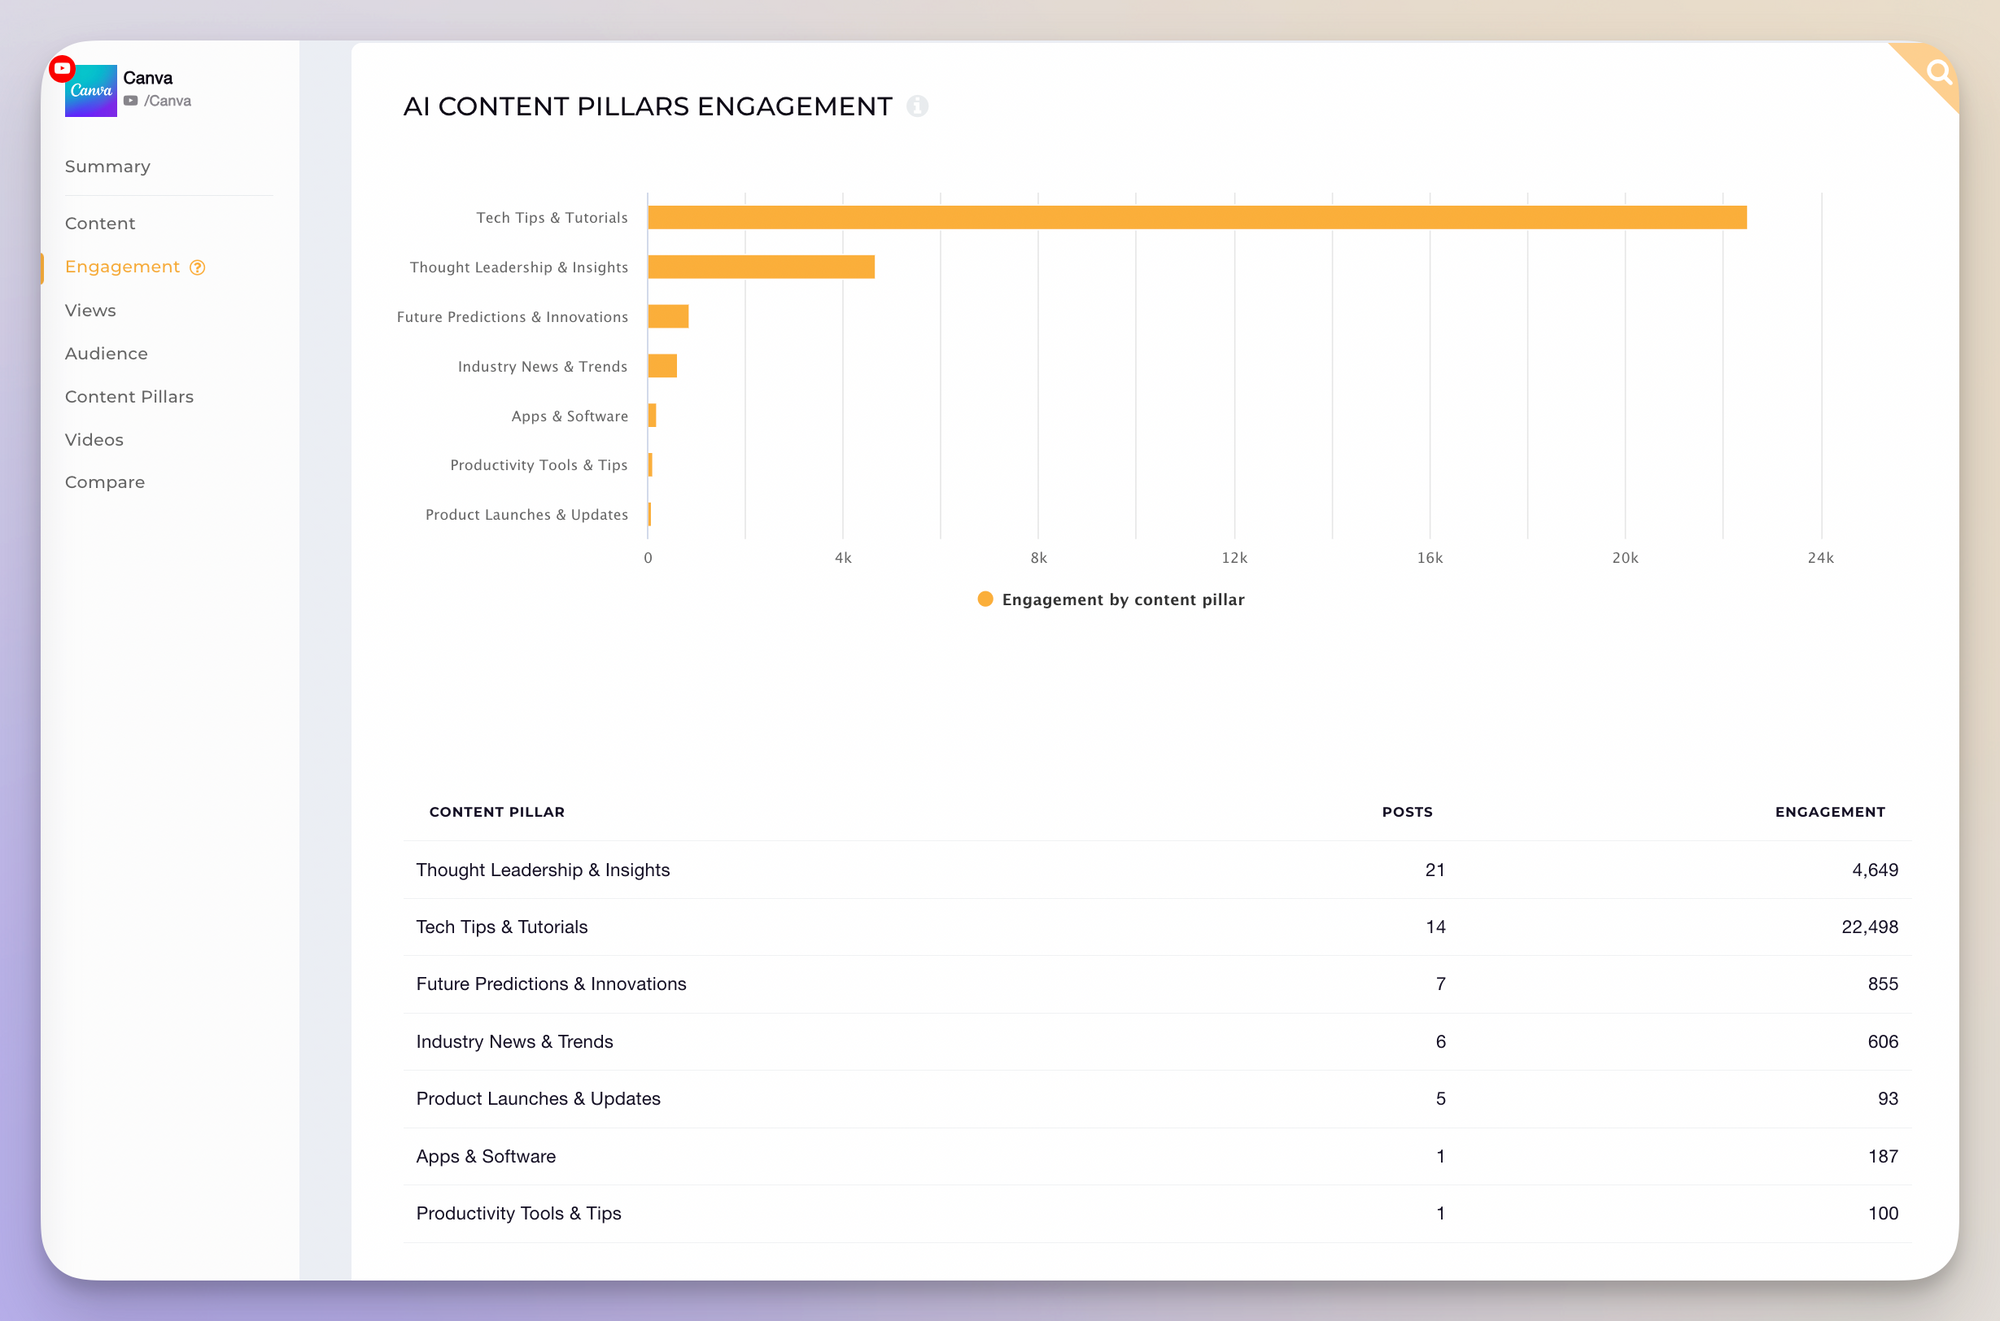This screenshot has width=2000, height=1321.
Task: Navigate to the Compare section
Action: pos(105,481)
